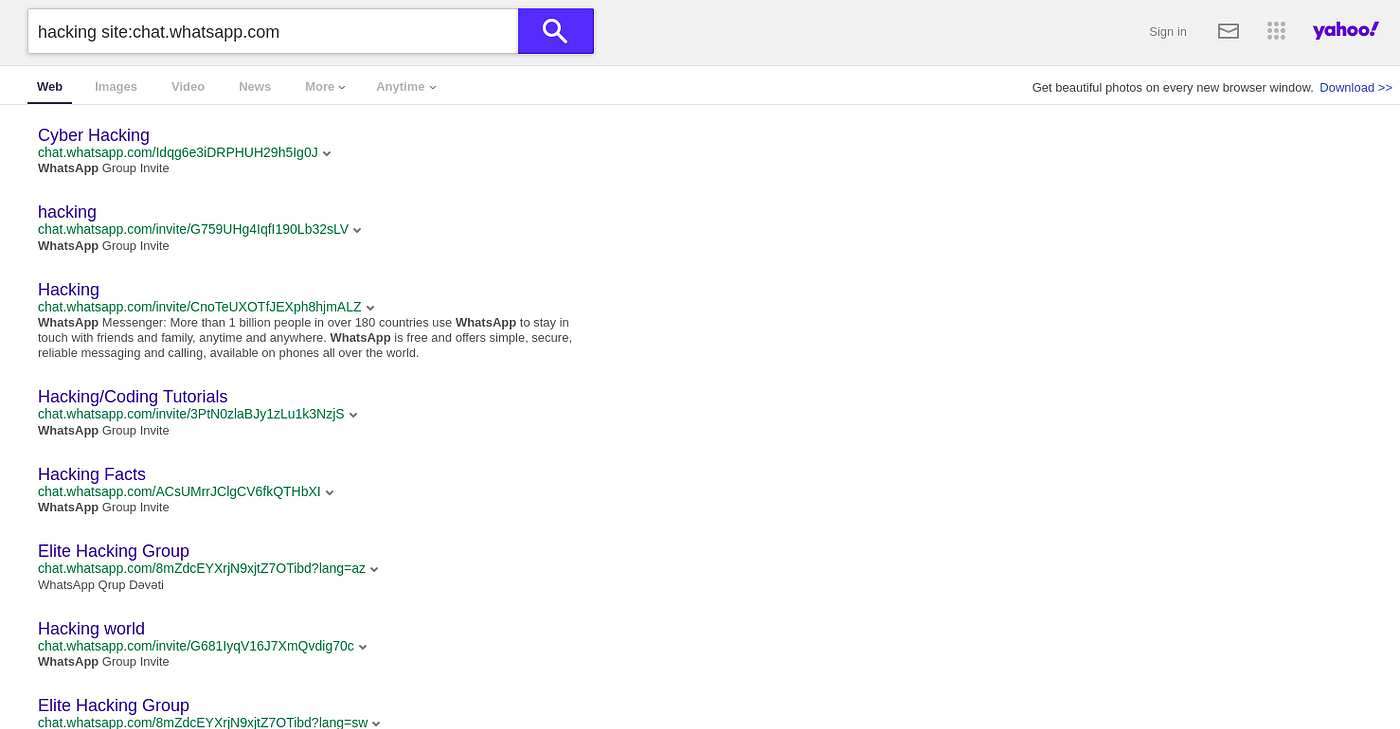Click the Sign in link
Image resolution: width=1400 pixels, height=729 pixels.
pos(1167,32)
